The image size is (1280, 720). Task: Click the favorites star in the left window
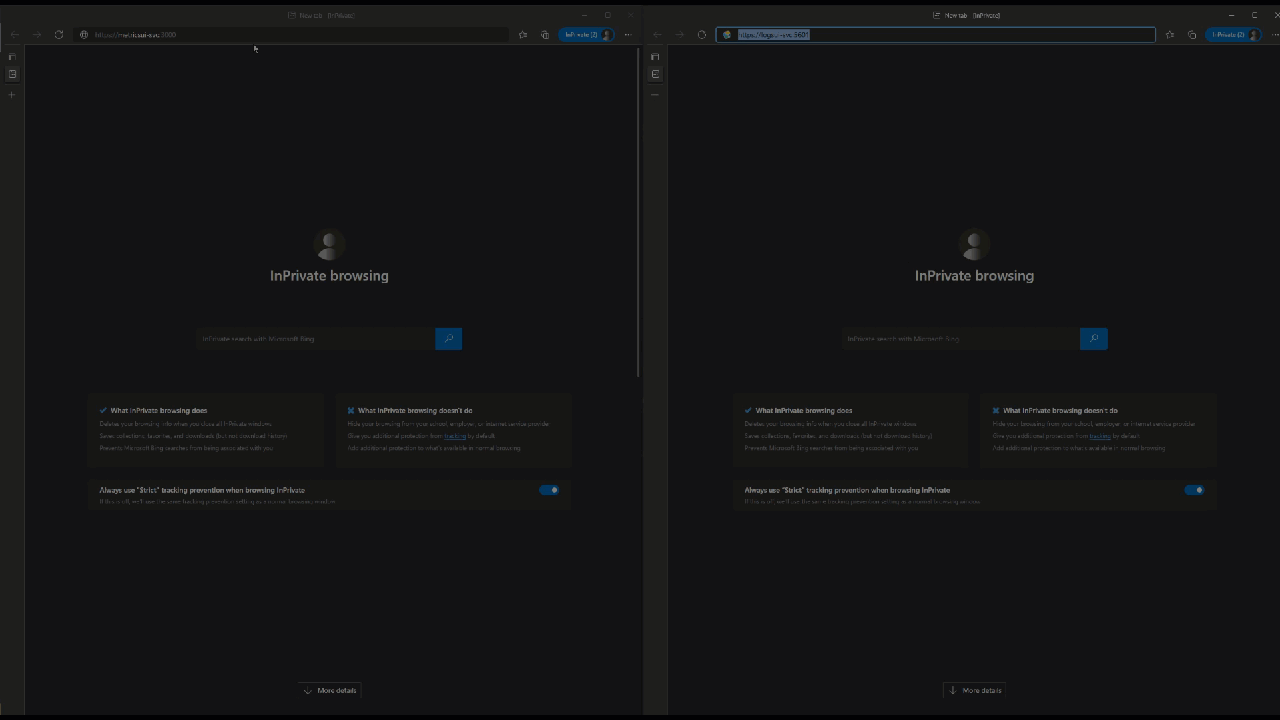pyautogui.click(x=523, y=35)
